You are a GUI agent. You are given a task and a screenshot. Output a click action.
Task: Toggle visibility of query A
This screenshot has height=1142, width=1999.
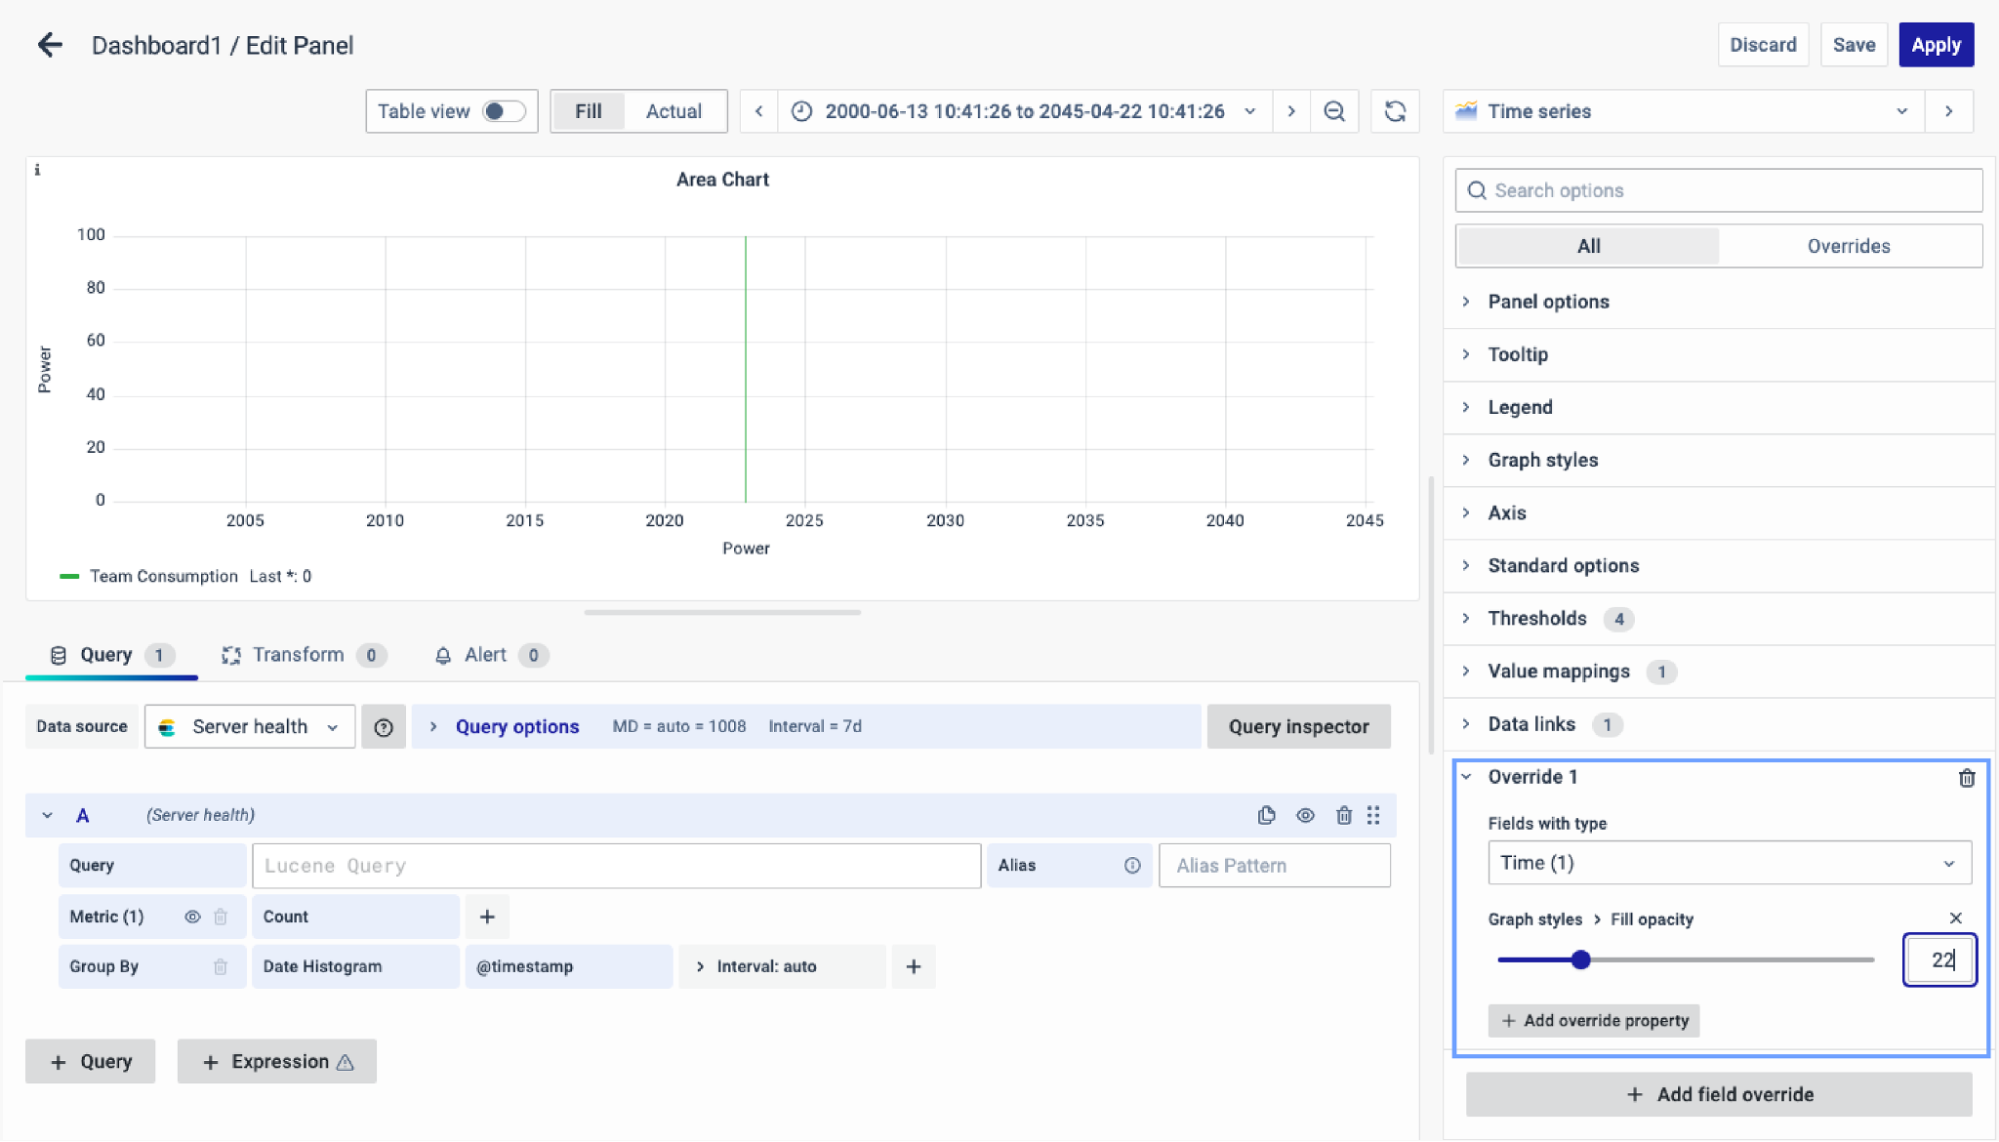pos(1305,815)
